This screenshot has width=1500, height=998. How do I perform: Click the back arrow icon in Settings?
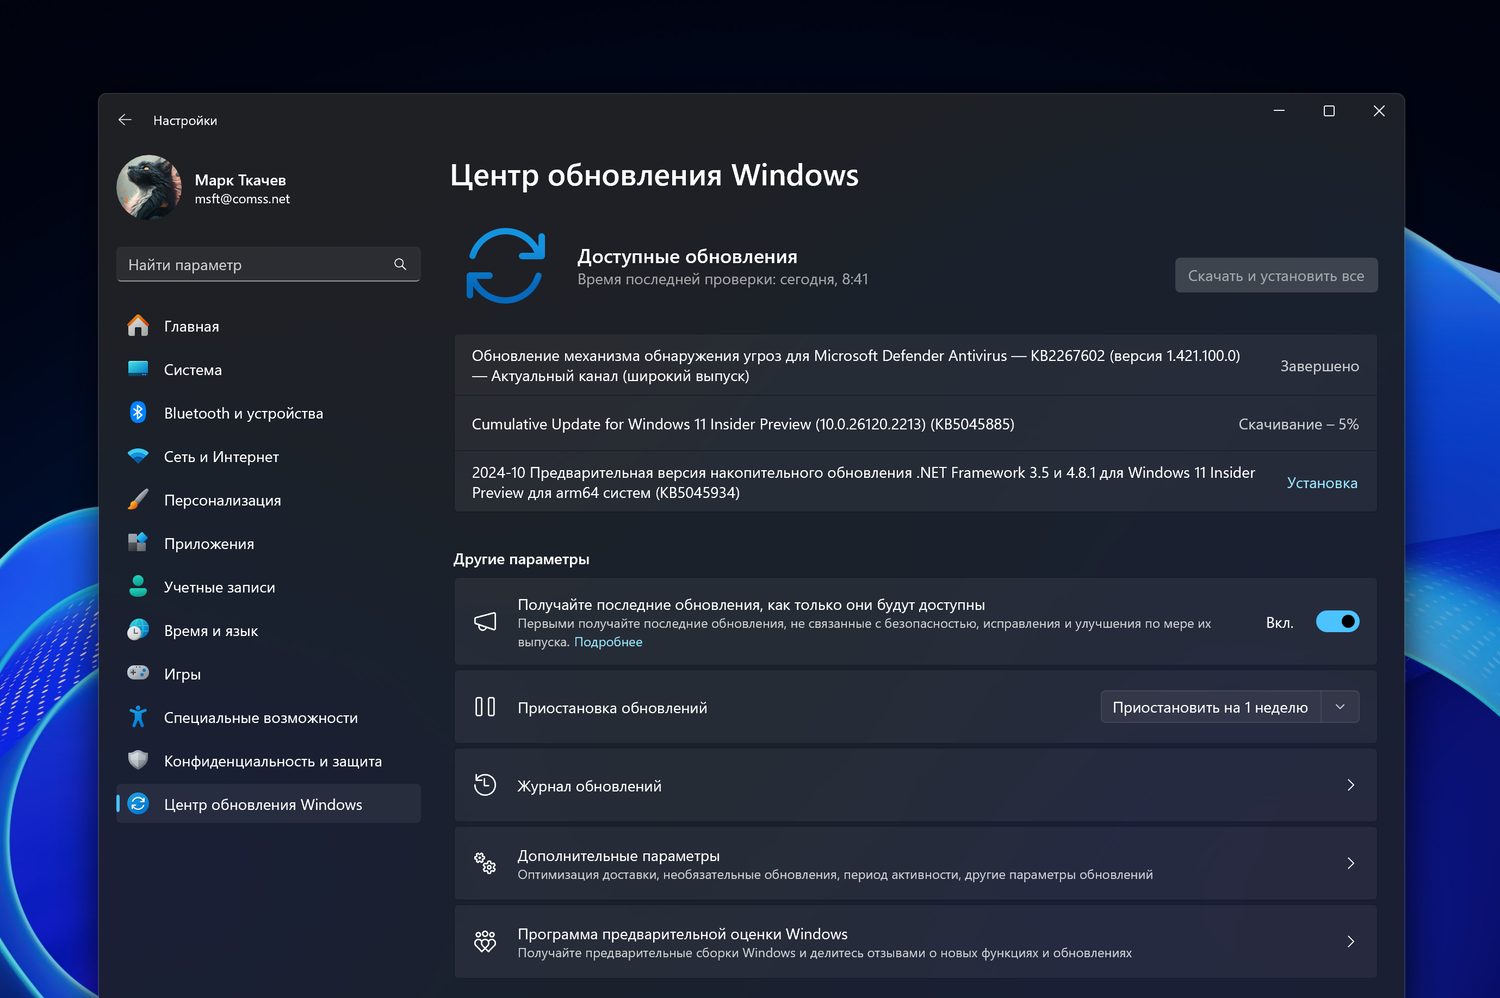coord(125,120)
